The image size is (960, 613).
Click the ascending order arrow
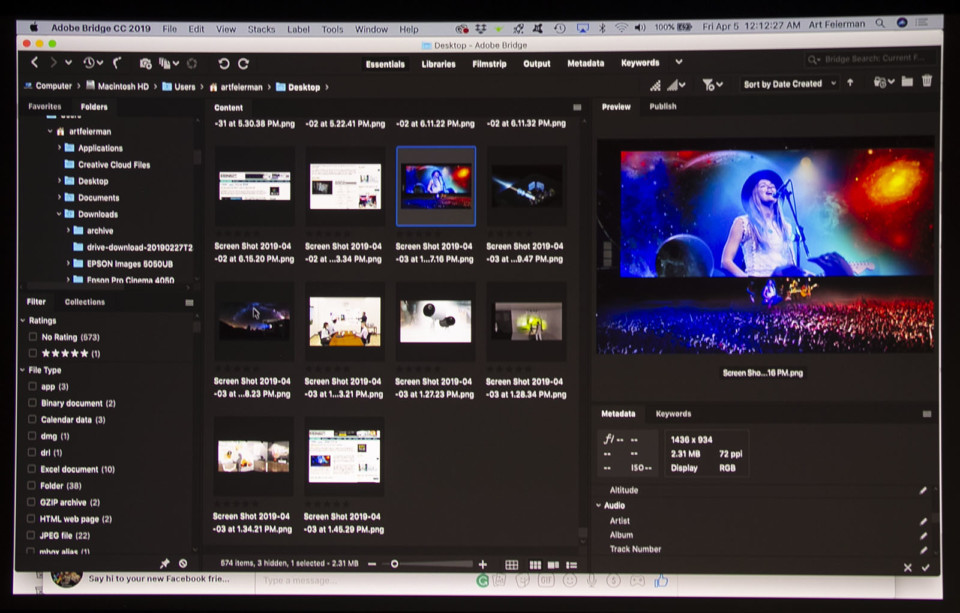tap(850, 83)
